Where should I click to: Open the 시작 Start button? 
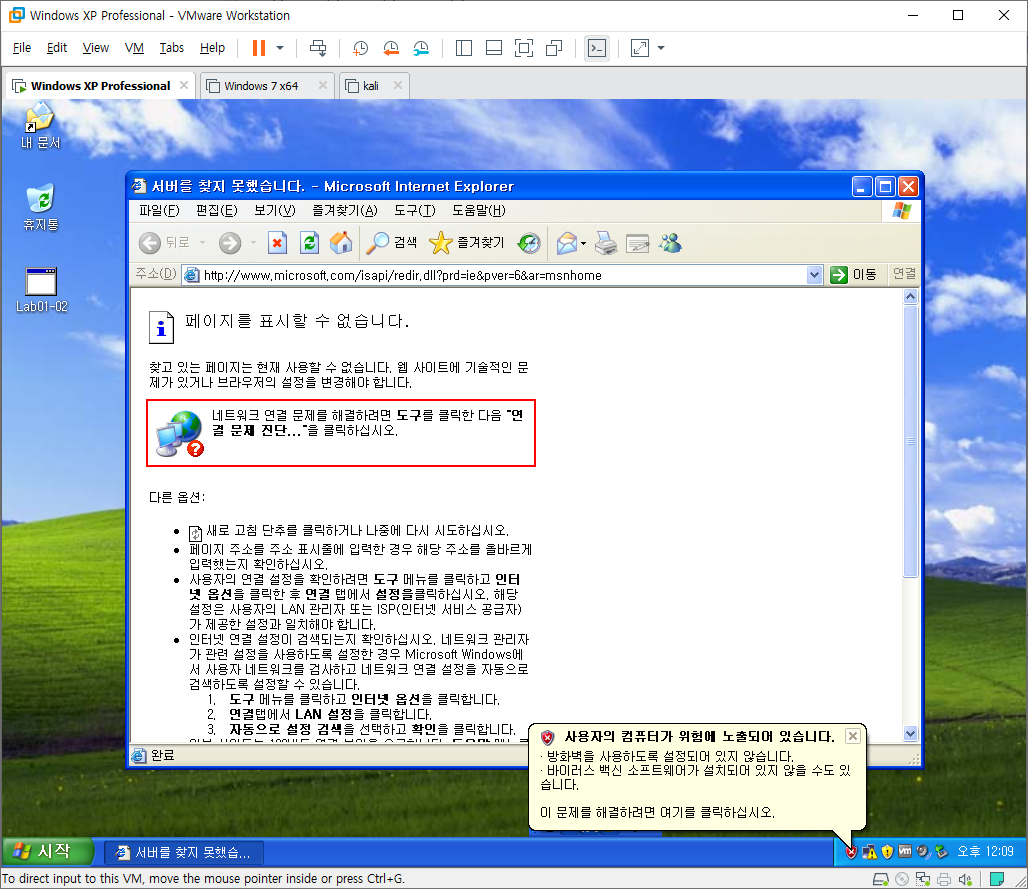49,852
